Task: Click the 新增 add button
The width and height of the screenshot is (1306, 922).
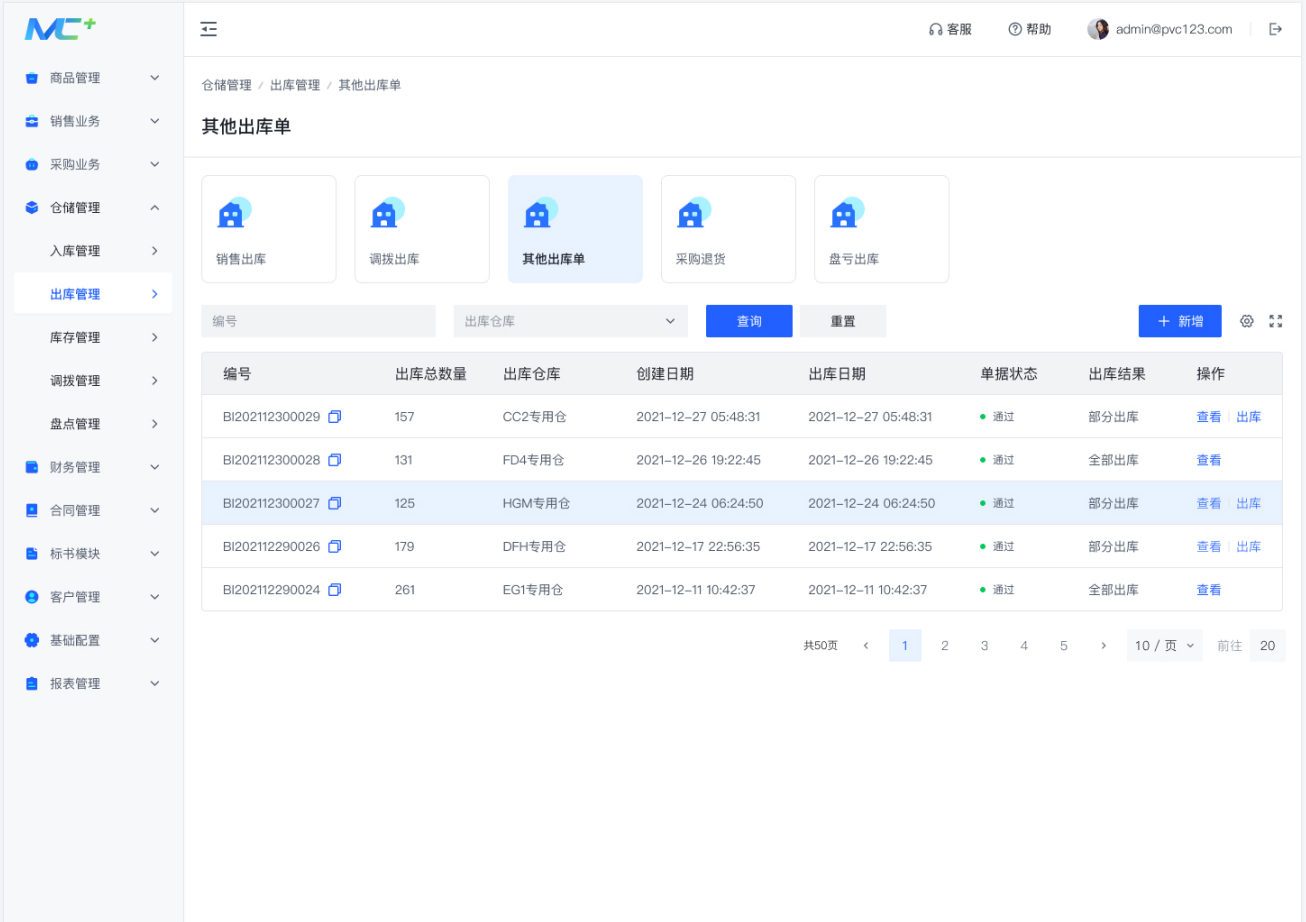Action: point(1180,321)
